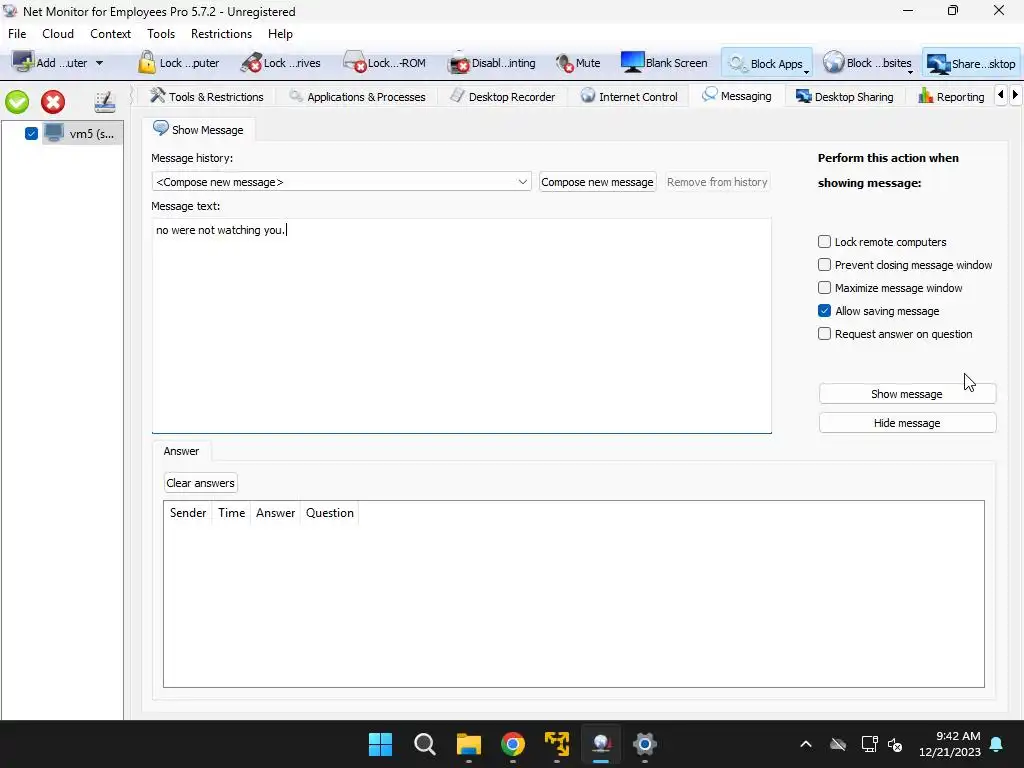Open the Windows Start menu
Viewport: 1024px width, 768px height.
[380, 744]
